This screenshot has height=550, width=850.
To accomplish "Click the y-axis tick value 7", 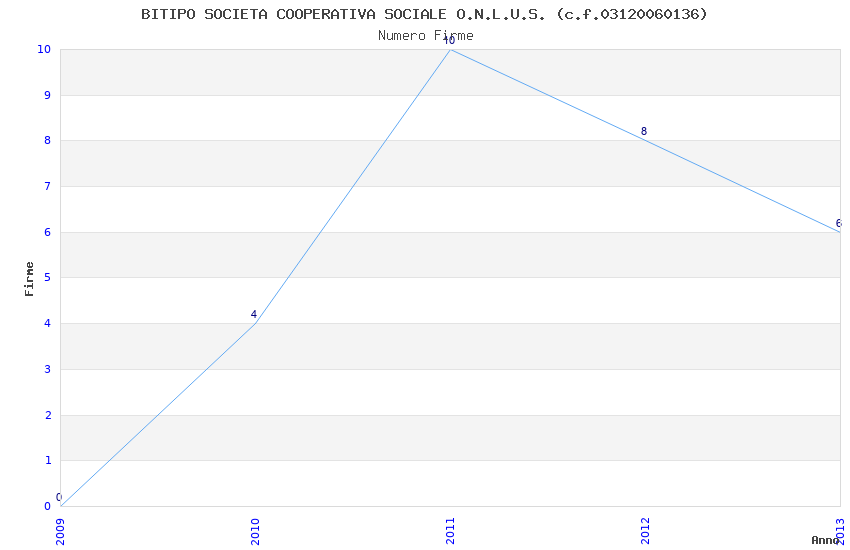I will coord(48,186).
